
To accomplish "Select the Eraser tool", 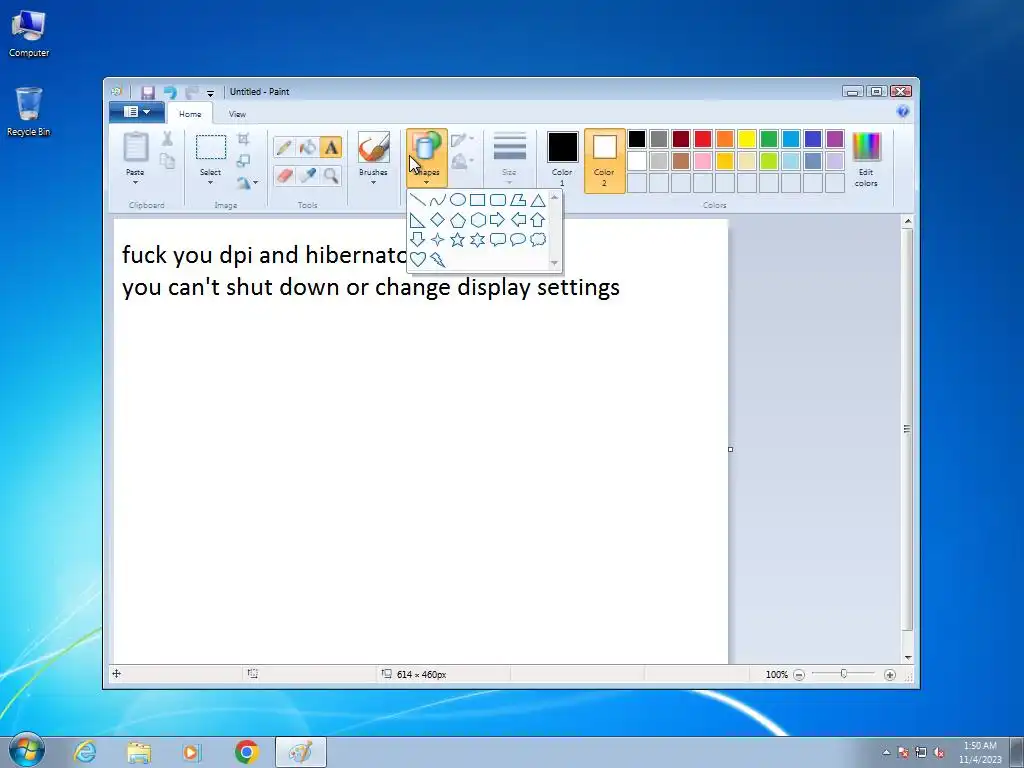I will (x=283, y=175).
